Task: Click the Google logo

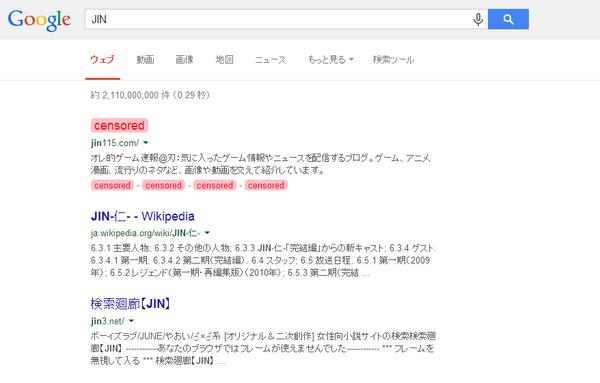Action: point(39,20)
